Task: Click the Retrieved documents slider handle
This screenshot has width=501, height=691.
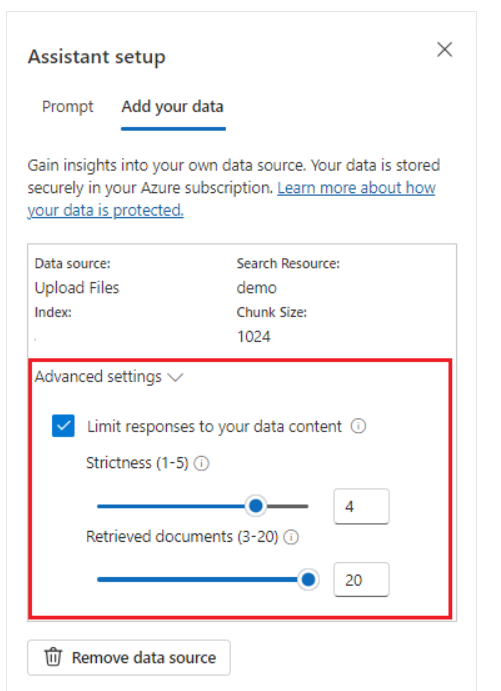Action: [308, 580]
